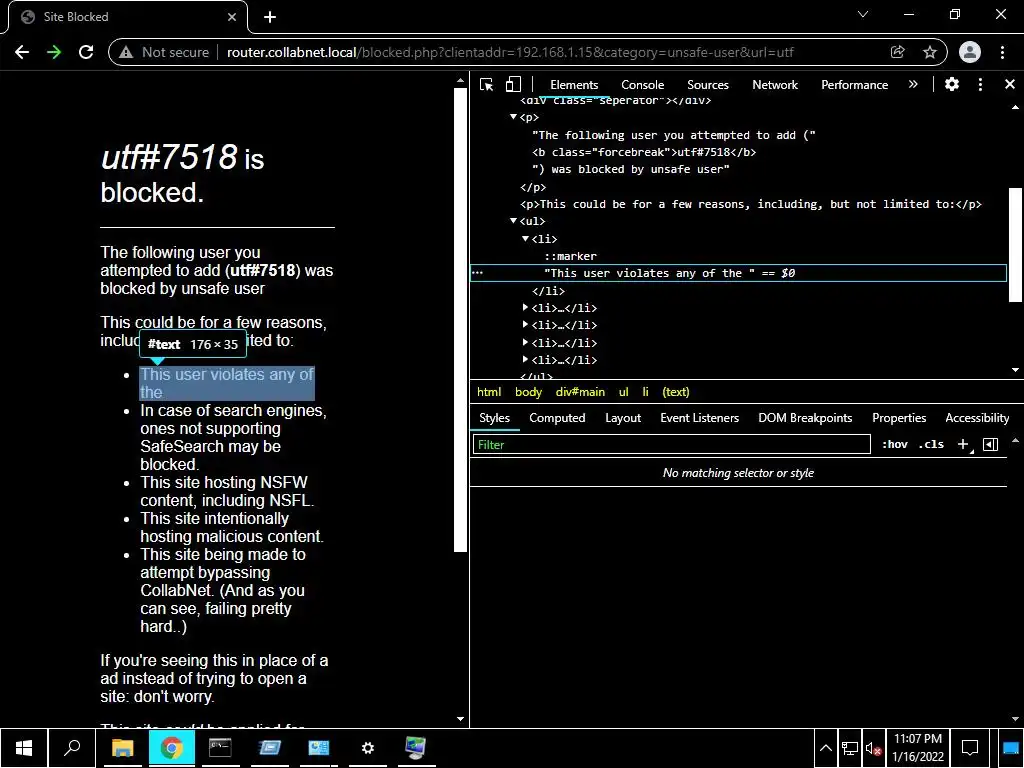This screenshot has height=768, width=1024.
Task: Select the ::marker pseudo-element row
Action: [x=570, y=256]
